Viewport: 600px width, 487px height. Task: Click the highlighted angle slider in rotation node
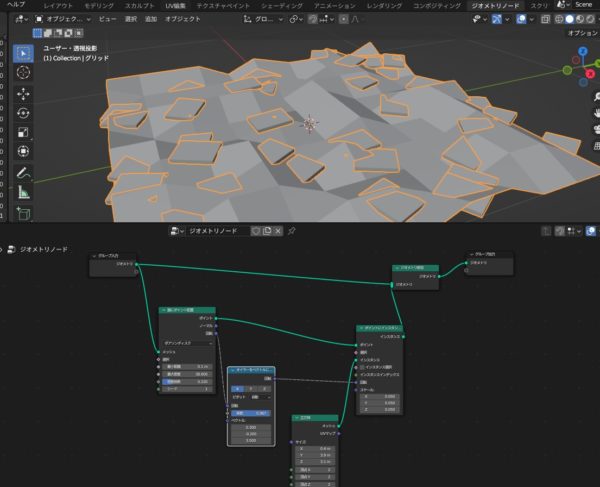pos(251,413)
